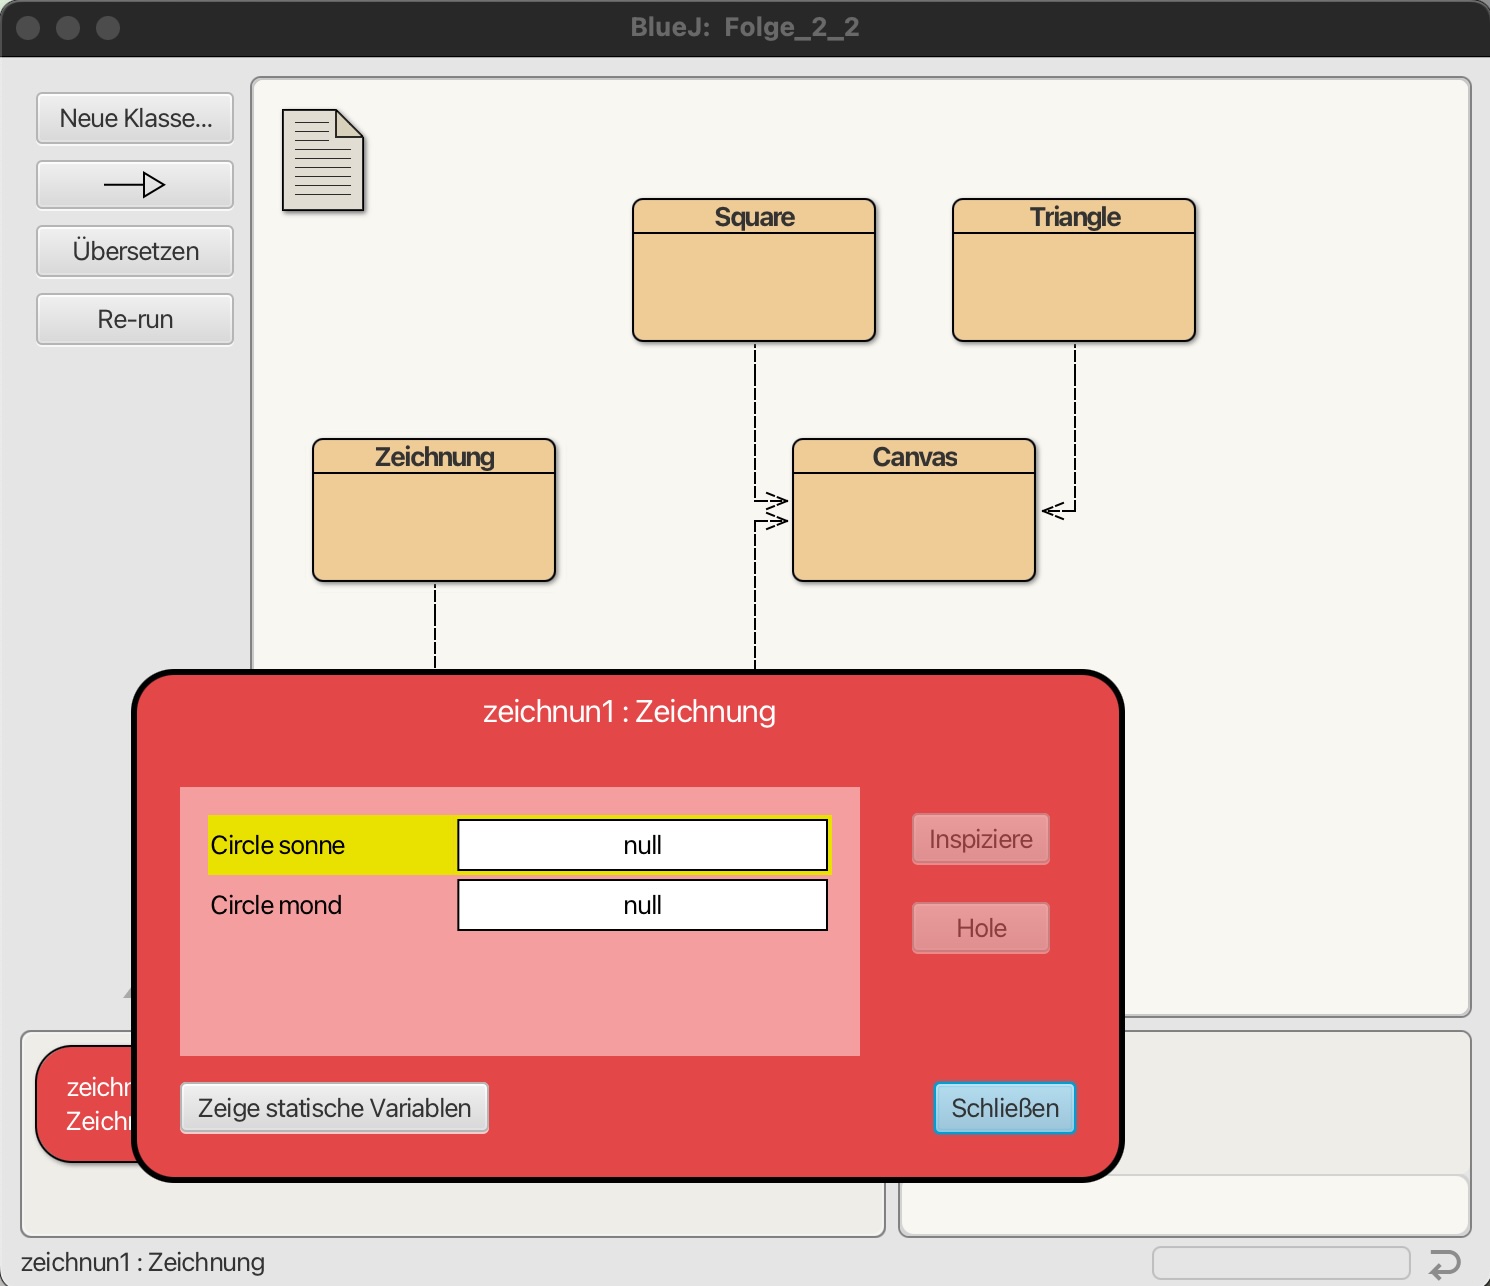Select the inheritance arrow tool button
The width and height of the screenshot is (1490, 1286).
click(x=135, y=185)
